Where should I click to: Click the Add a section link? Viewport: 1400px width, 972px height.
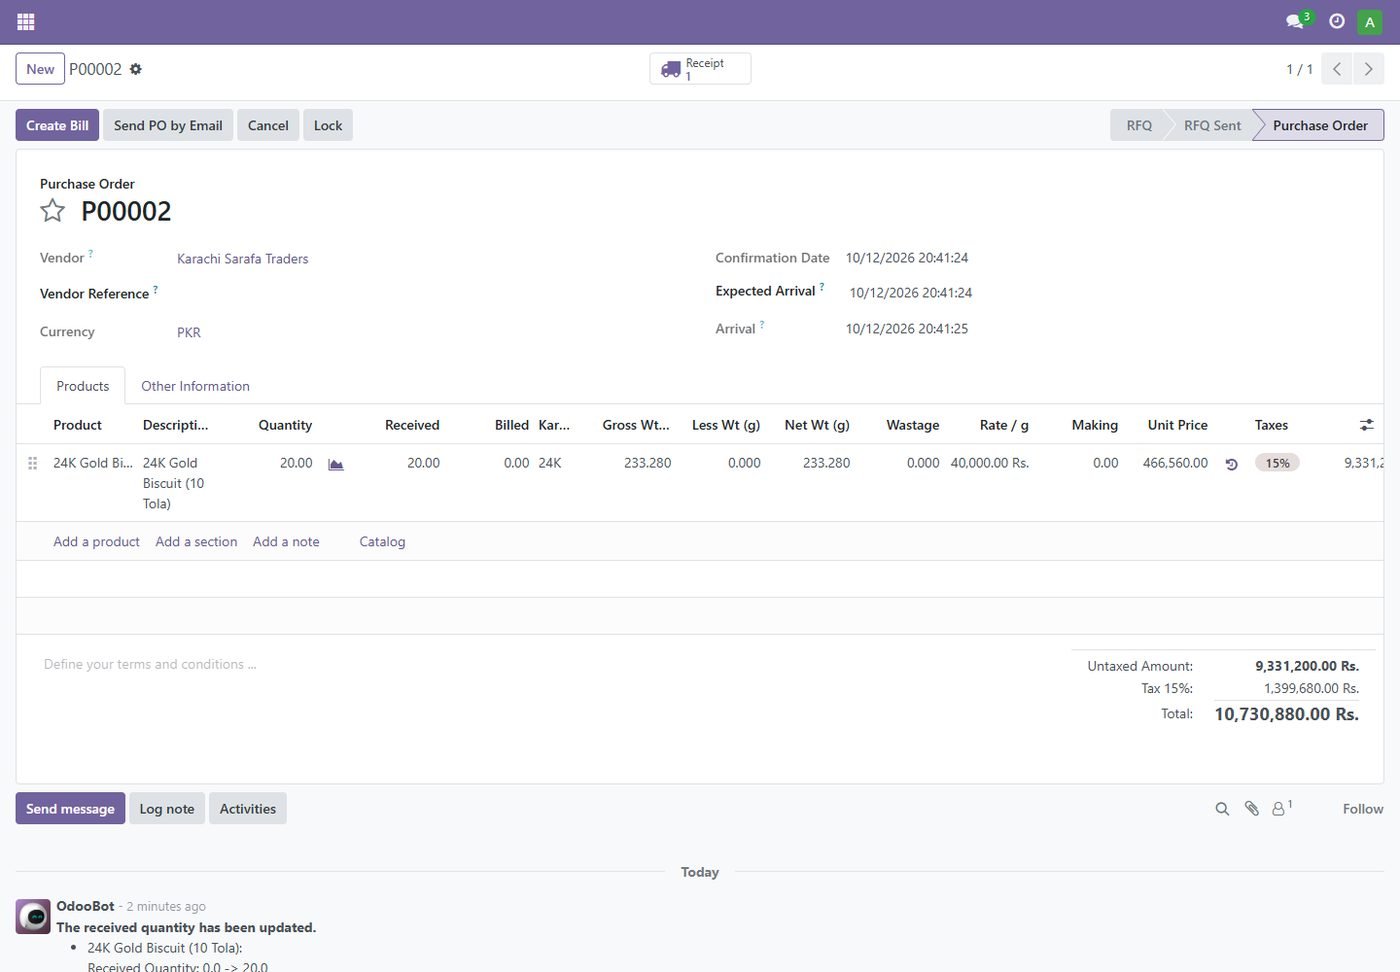tap(196, 542)
